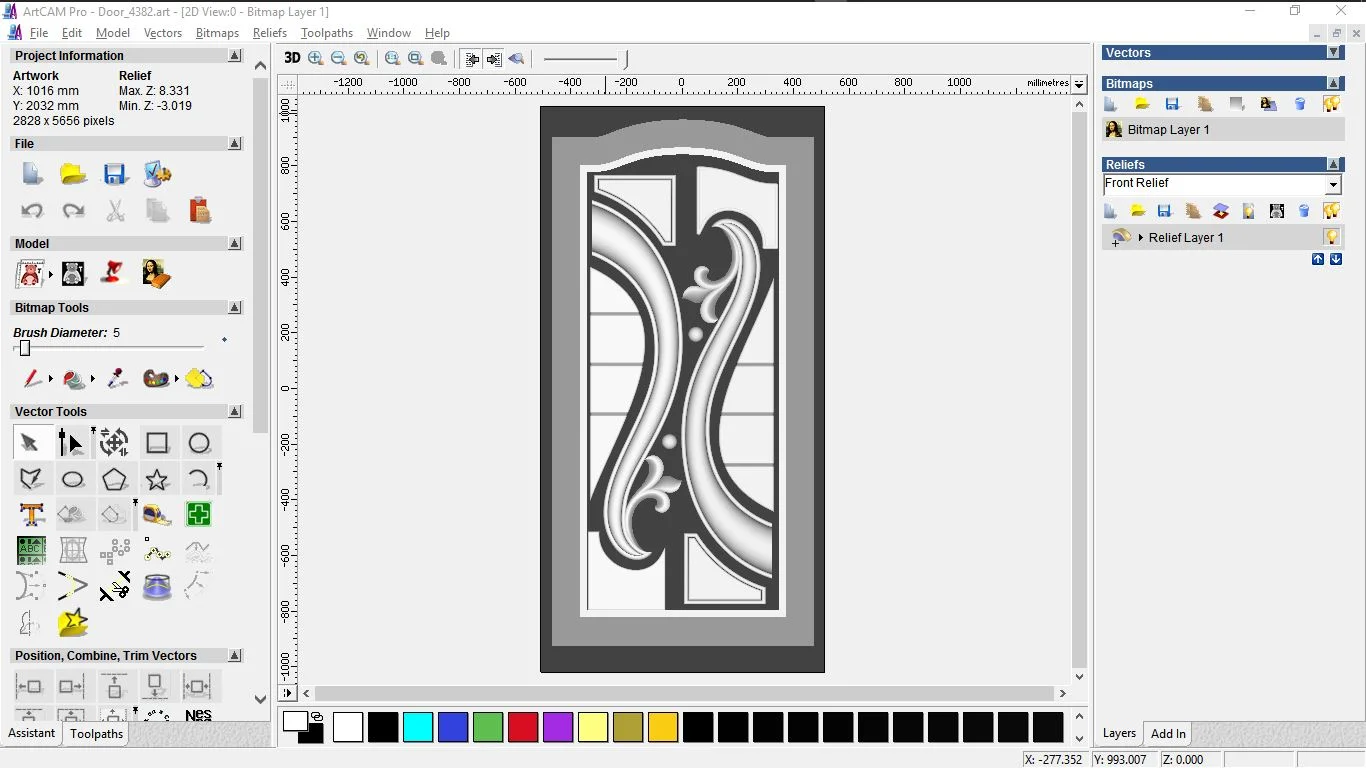The width and height of the screenshot is (1366, 768).
Task: Click the Save floppy icon in File panel
Action: pyautogui.click(x=115, y=175)
